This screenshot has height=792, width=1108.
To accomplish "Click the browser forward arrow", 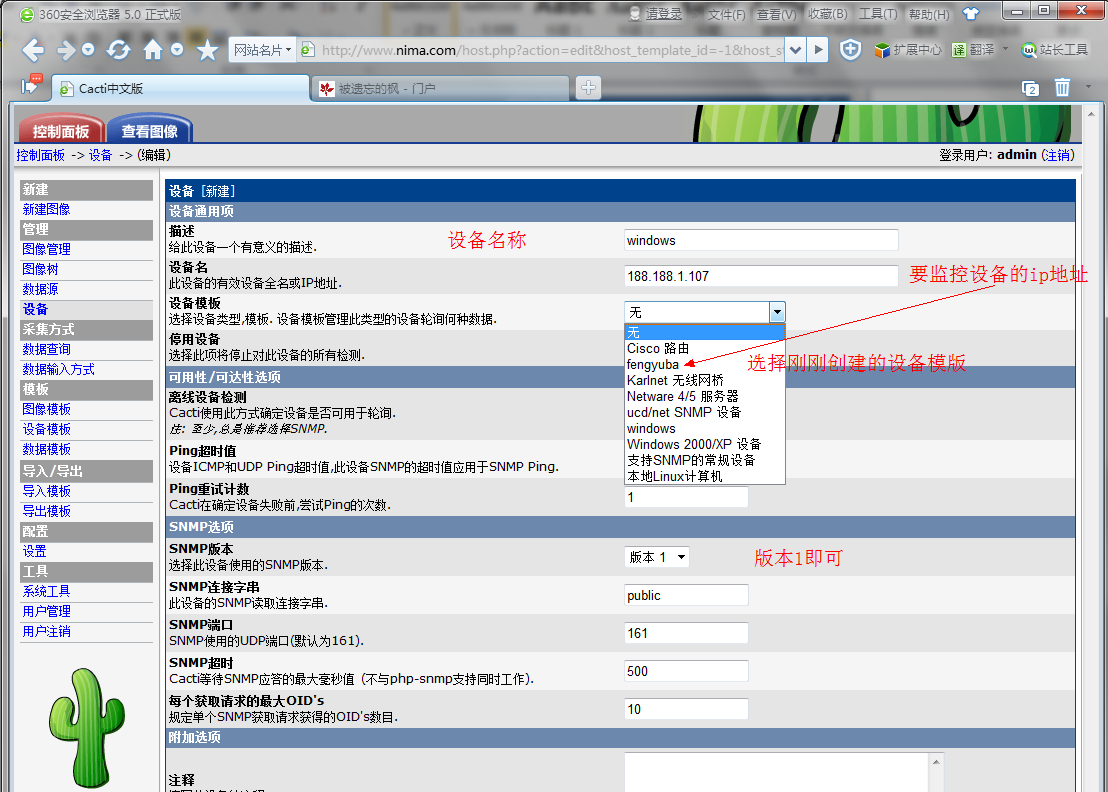I will pos(66,50).
